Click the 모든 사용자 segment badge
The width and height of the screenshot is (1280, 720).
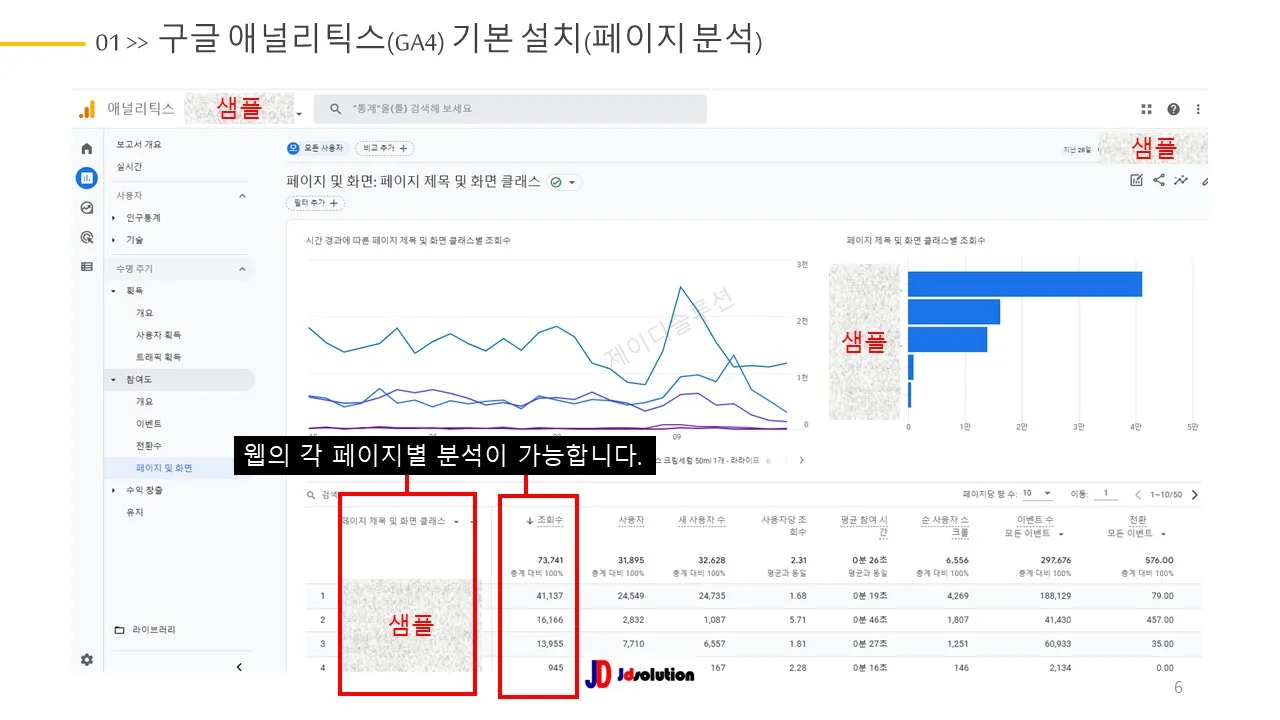point(316,148)
